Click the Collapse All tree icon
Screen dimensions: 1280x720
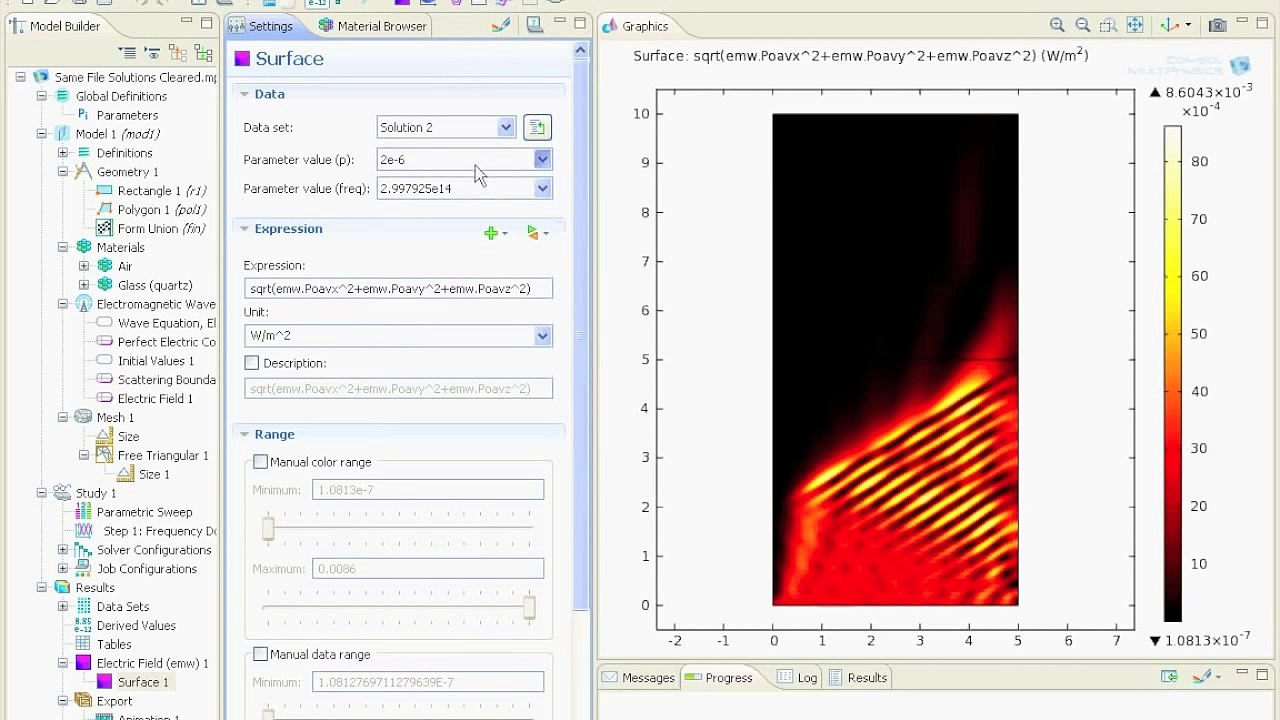coord(127,52)
